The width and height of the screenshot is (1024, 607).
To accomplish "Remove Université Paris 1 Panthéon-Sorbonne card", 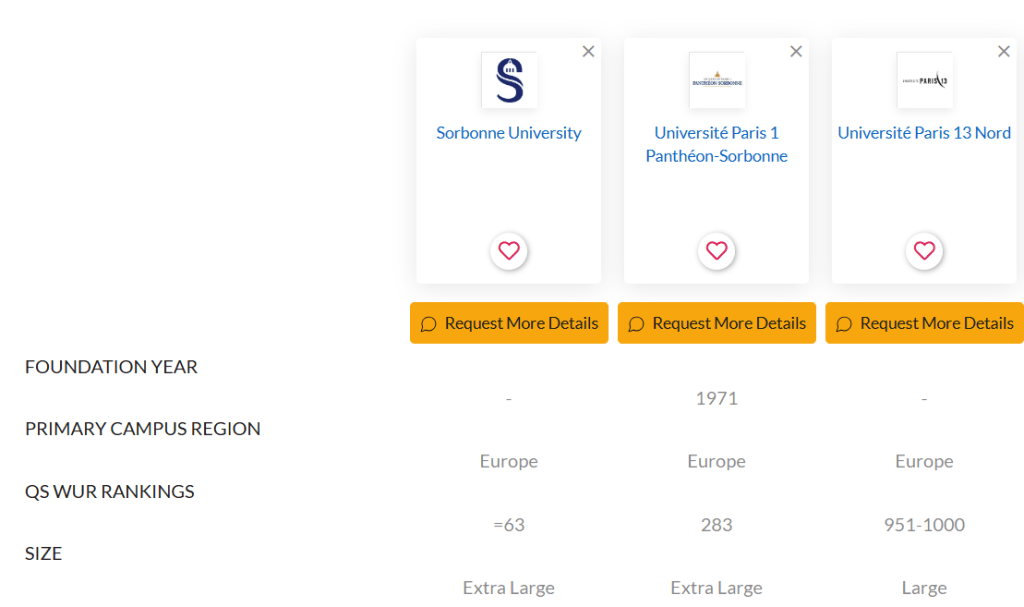I will pyautogui.click(x=796, y=52).
